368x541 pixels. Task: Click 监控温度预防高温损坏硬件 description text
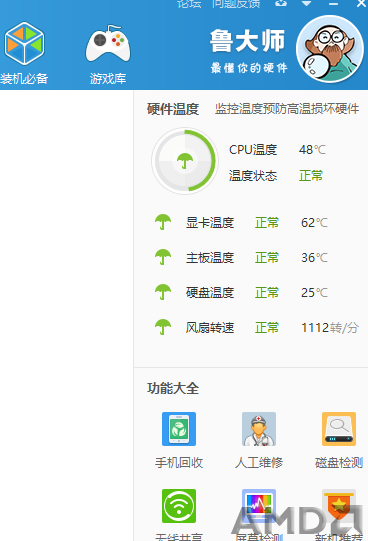point(287,109)
